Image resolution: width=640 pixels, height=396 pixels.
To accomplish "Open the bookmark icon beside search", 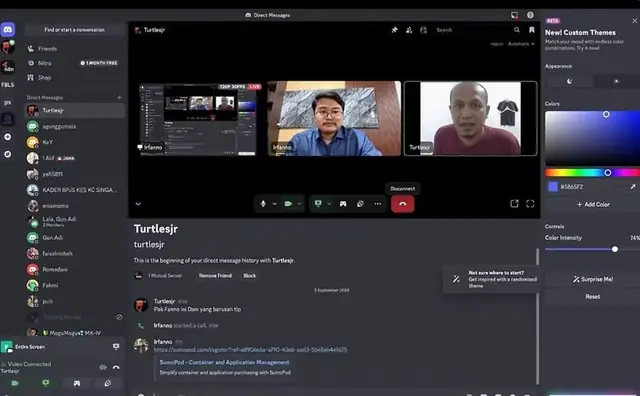I will [531, 30].
